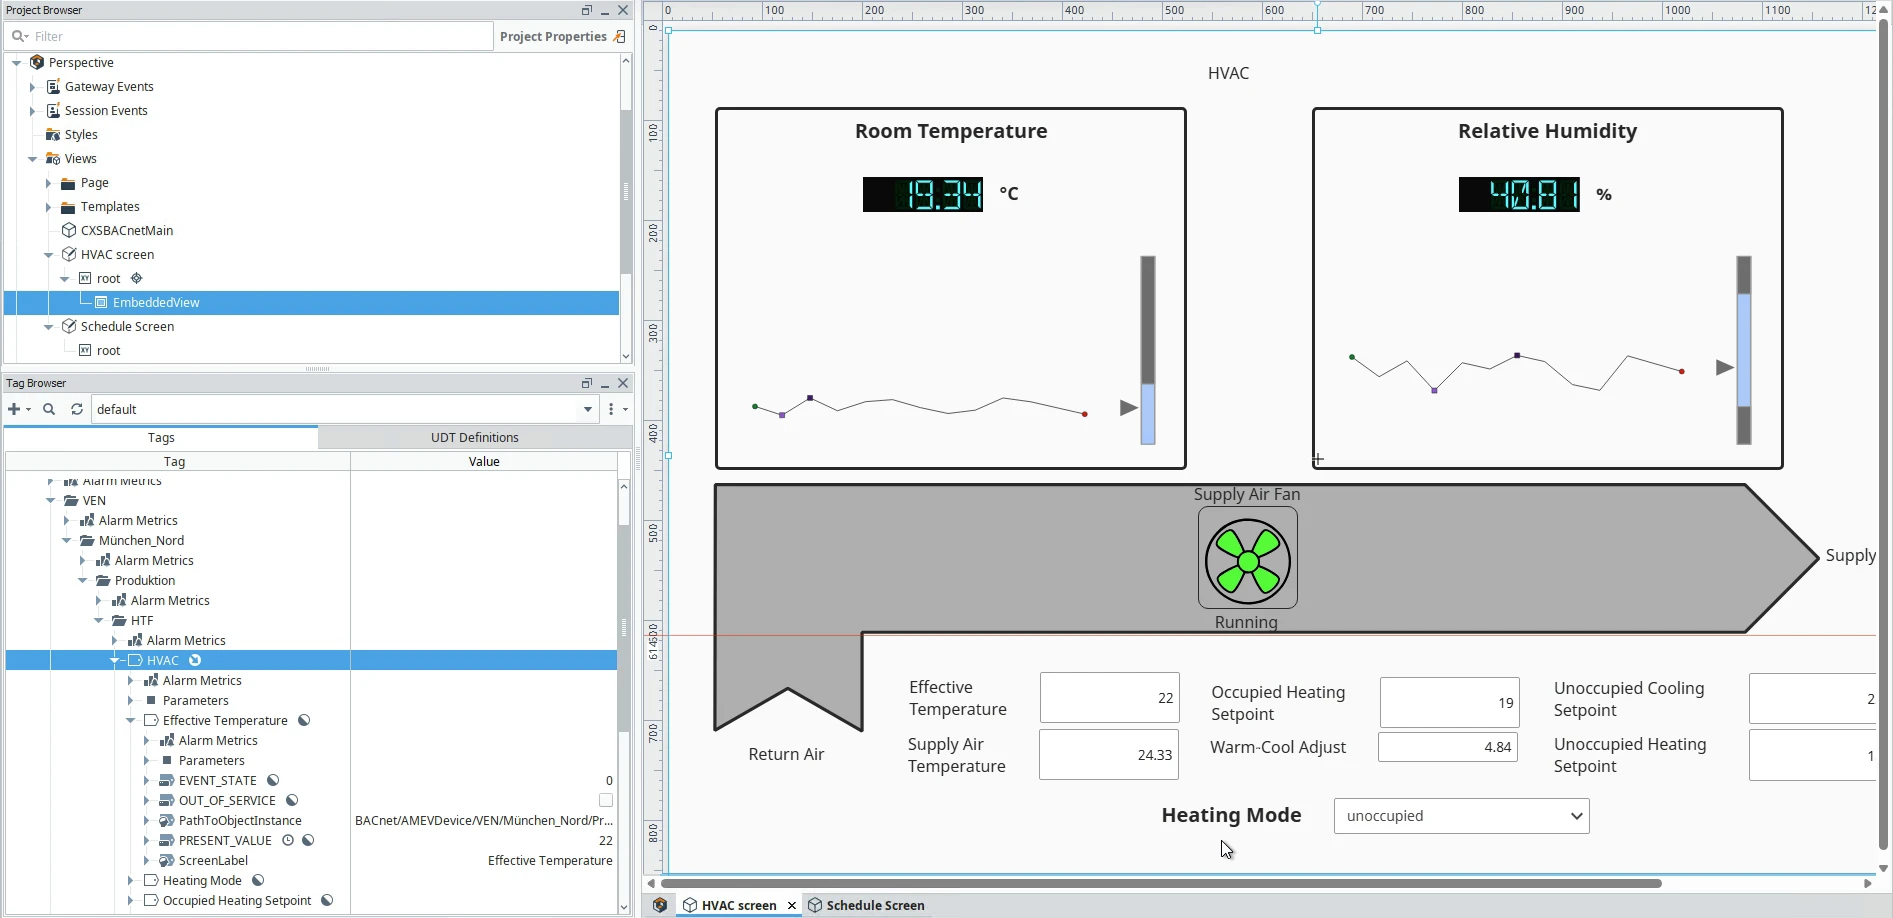Click the binding icon next to root

(137, 279)
